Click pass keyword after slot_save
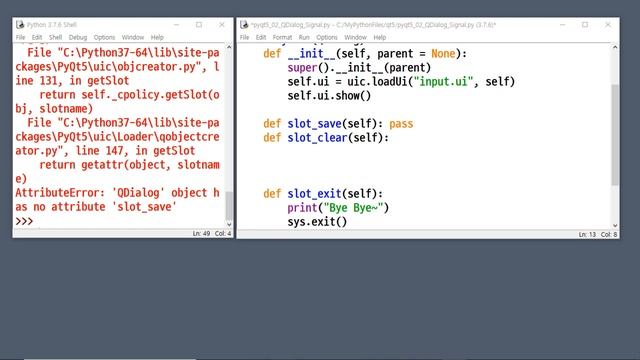The width and height of the screenshot is (640, 360). click(401, 124)
